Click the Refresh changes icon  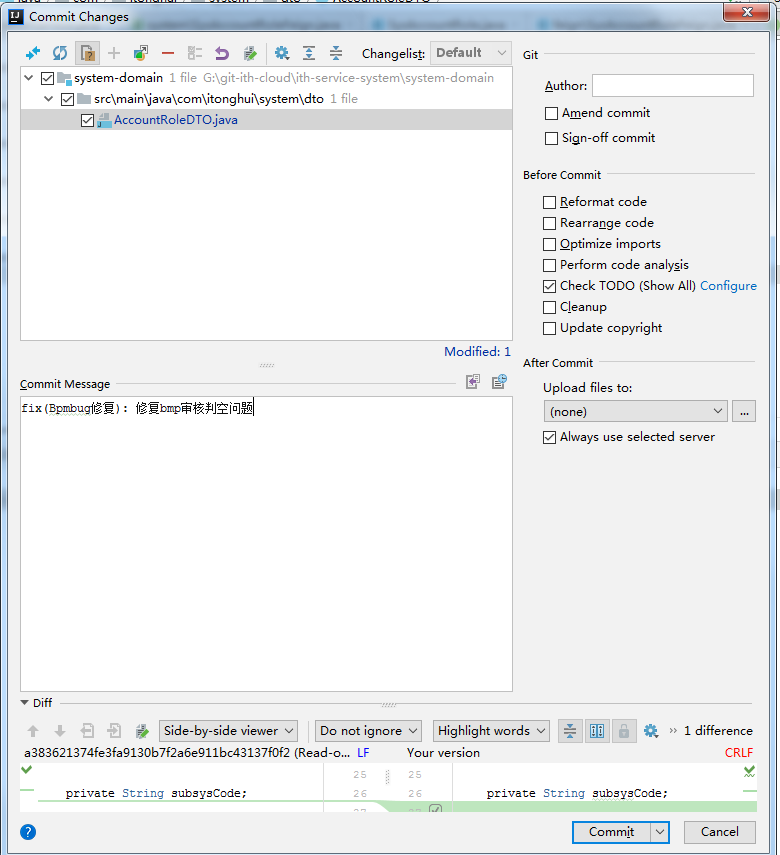60,53
